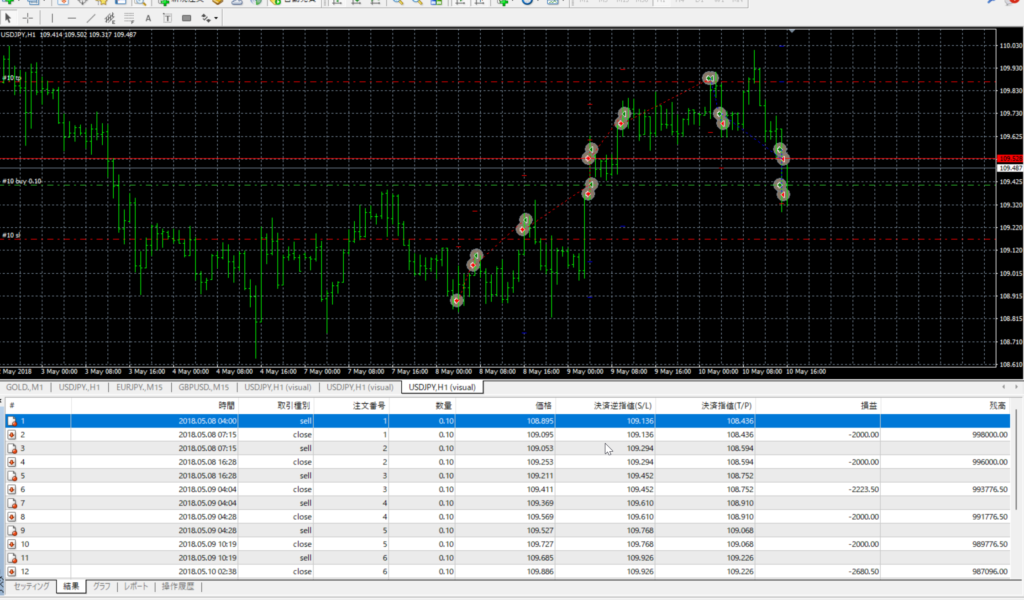
Task: Click the 残高 column header
Action: [945, 406]
